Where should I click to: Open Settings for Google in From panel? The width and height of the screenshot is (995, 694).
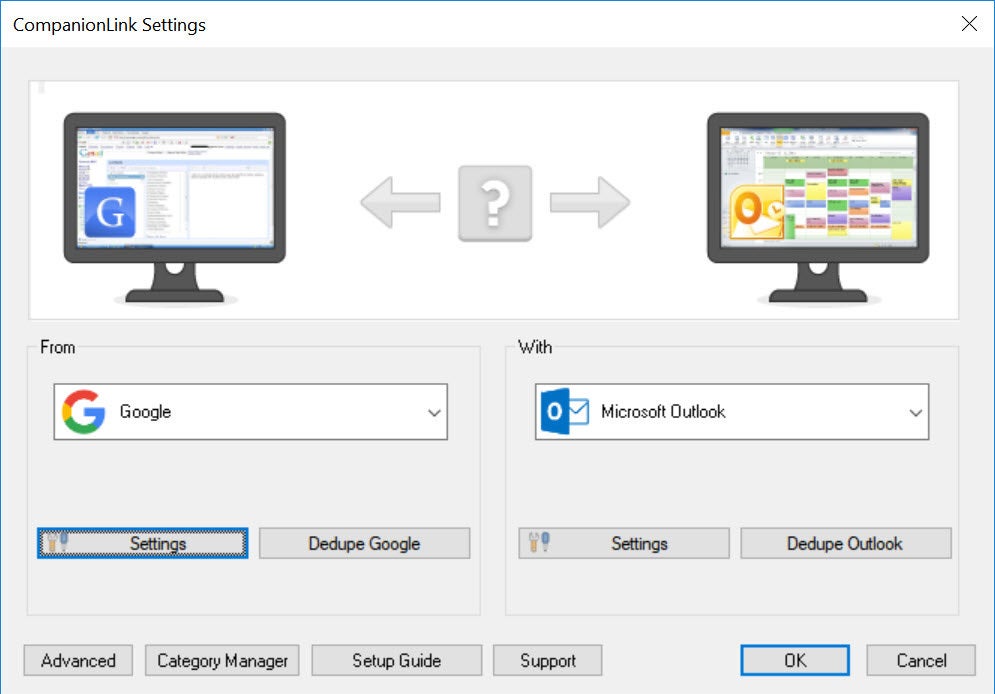click(x=143, y=543)
